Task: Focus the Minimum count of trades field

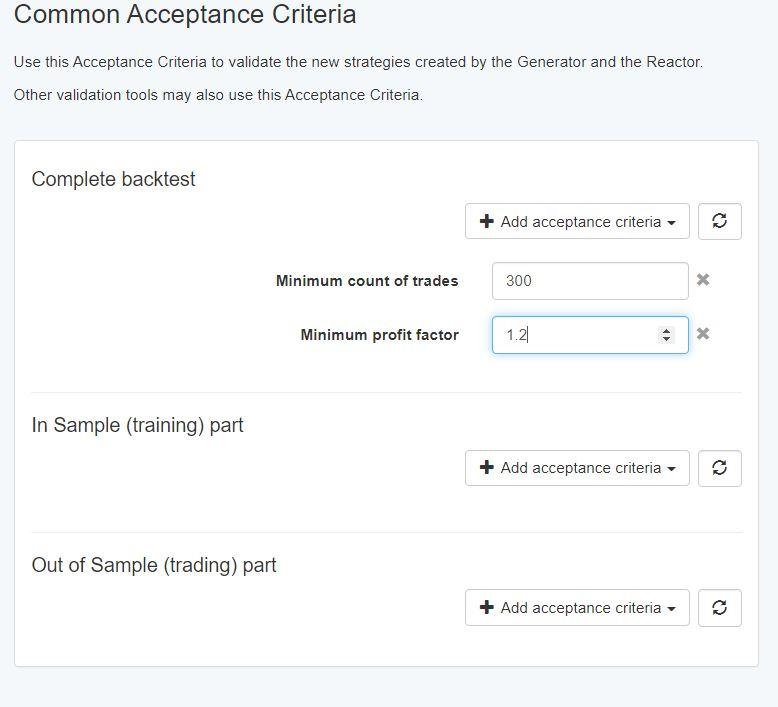Action: pos(590,281)
